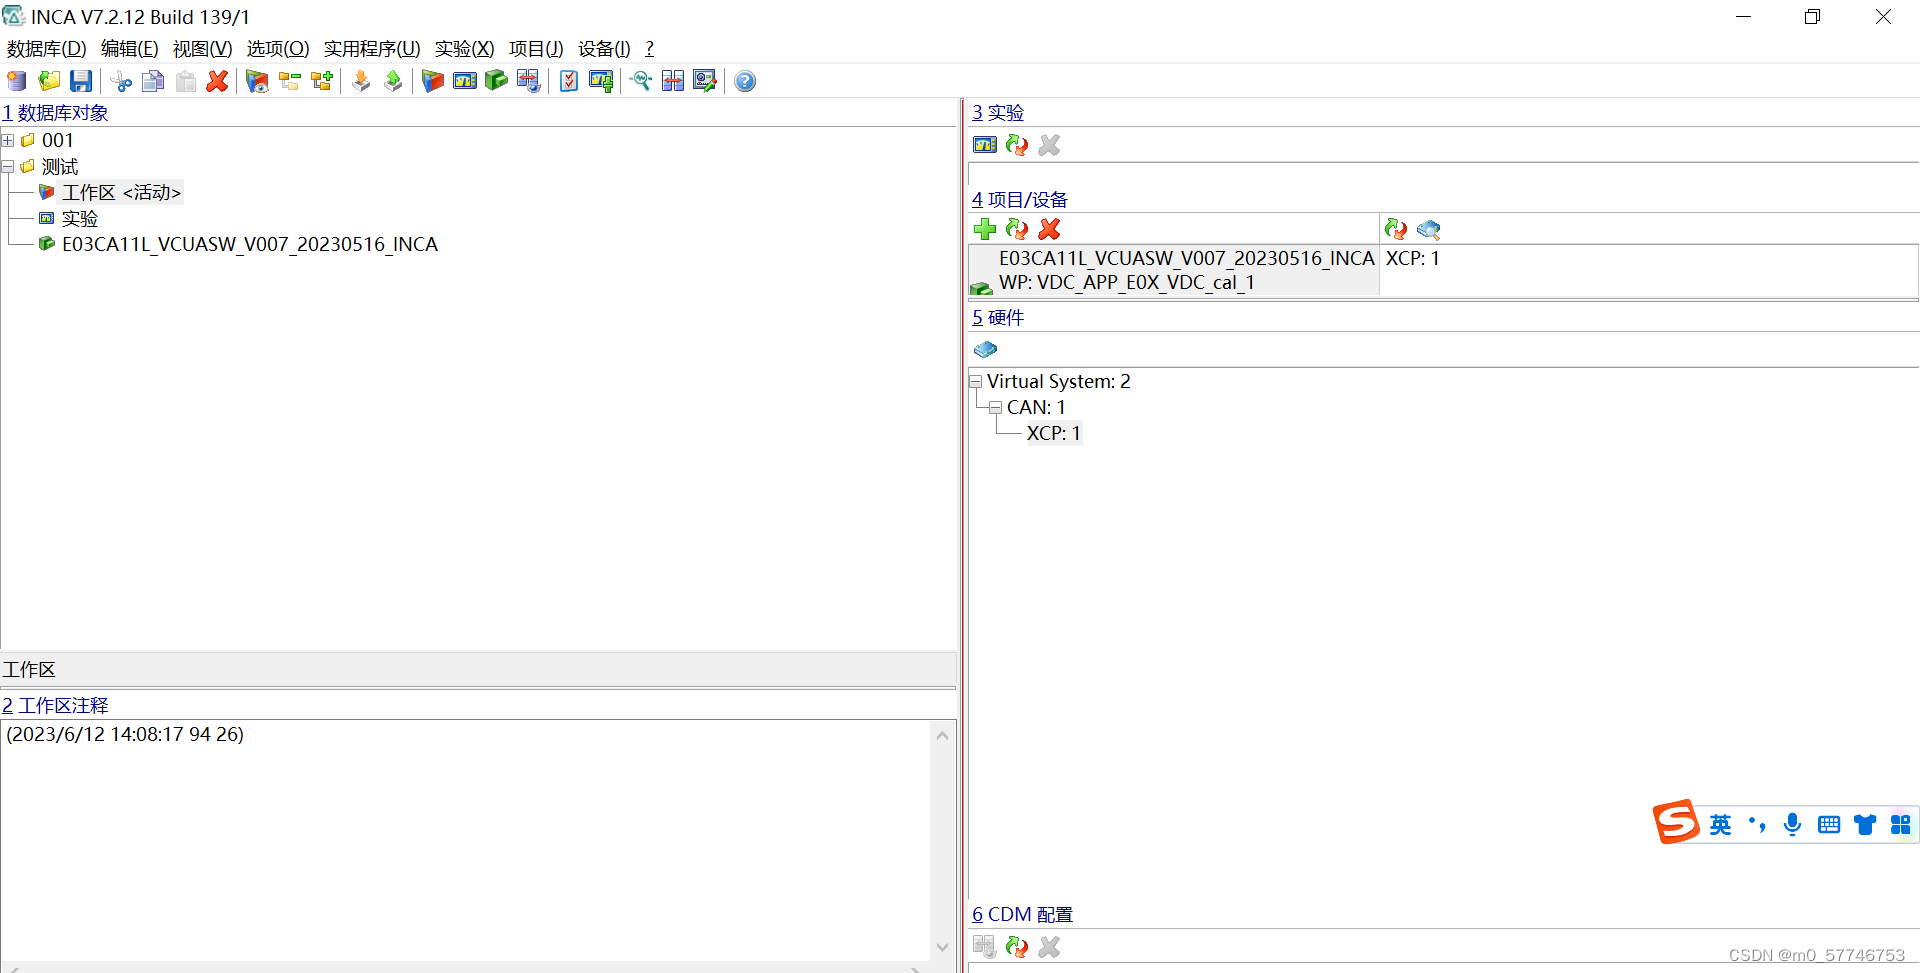
Task: Click the gauge with green plus icon
Action: pyautogui.click(x=601, y=81)
